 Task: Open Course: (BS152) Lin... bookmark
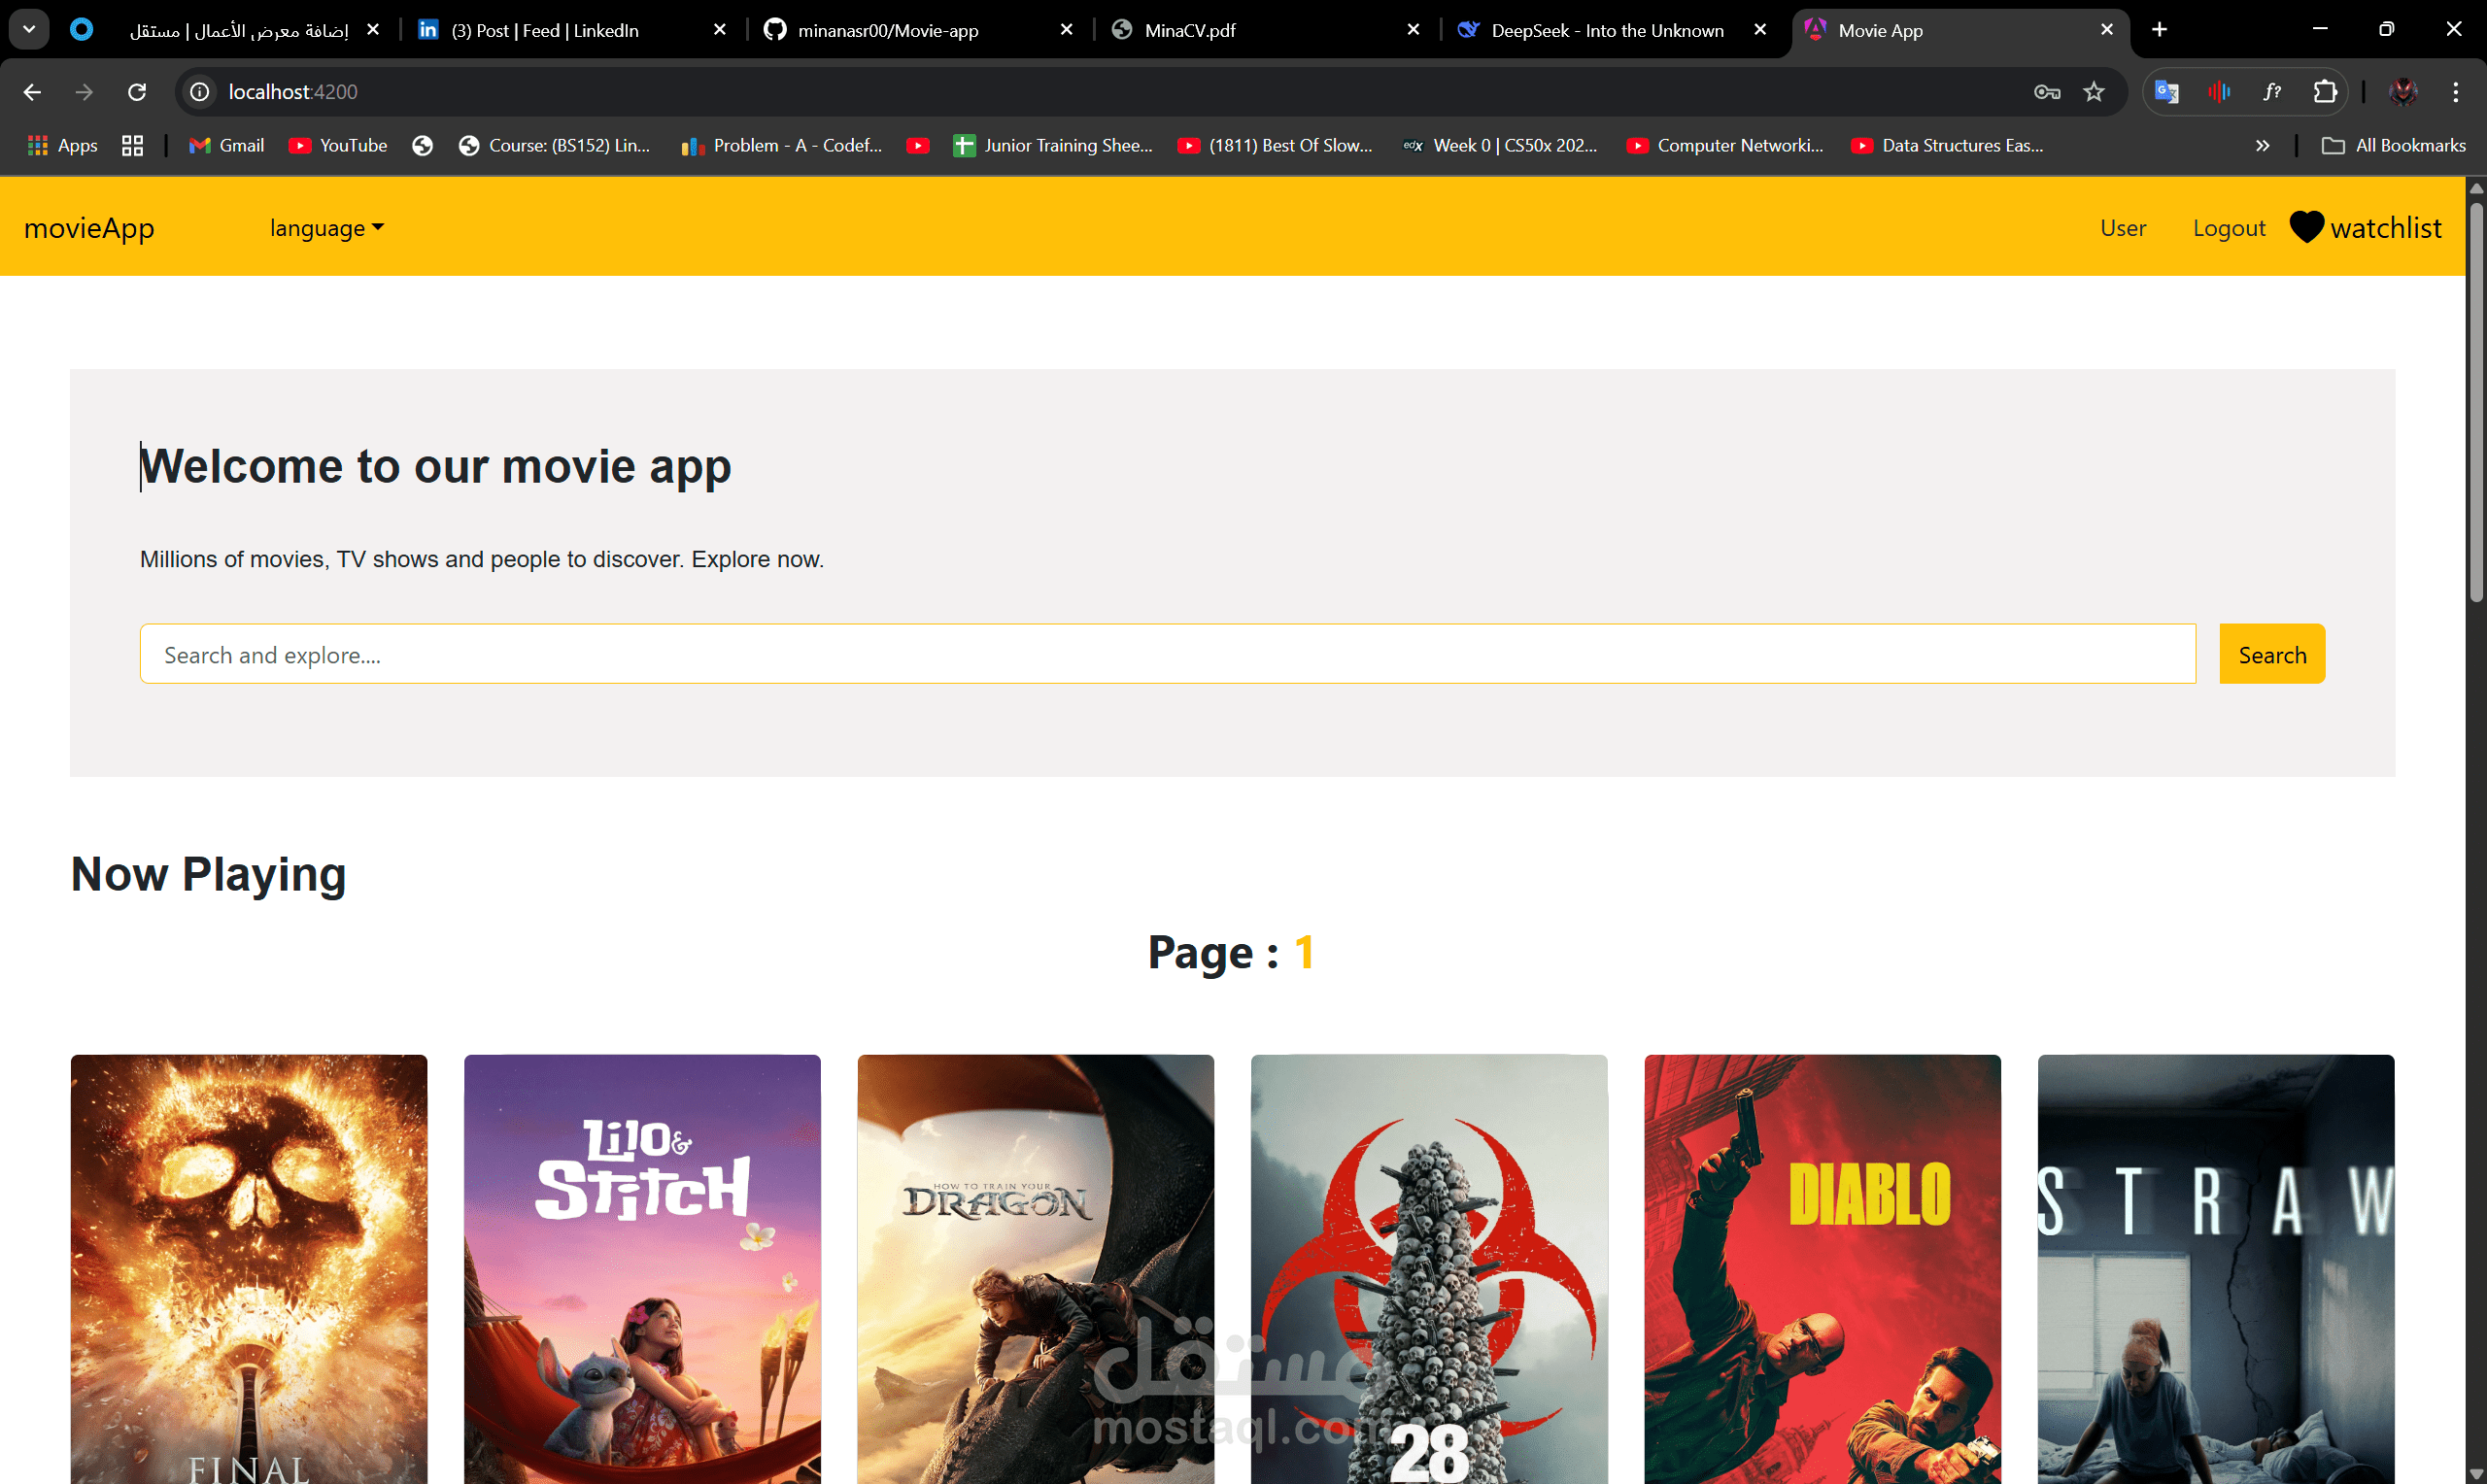tap(555, 146)
